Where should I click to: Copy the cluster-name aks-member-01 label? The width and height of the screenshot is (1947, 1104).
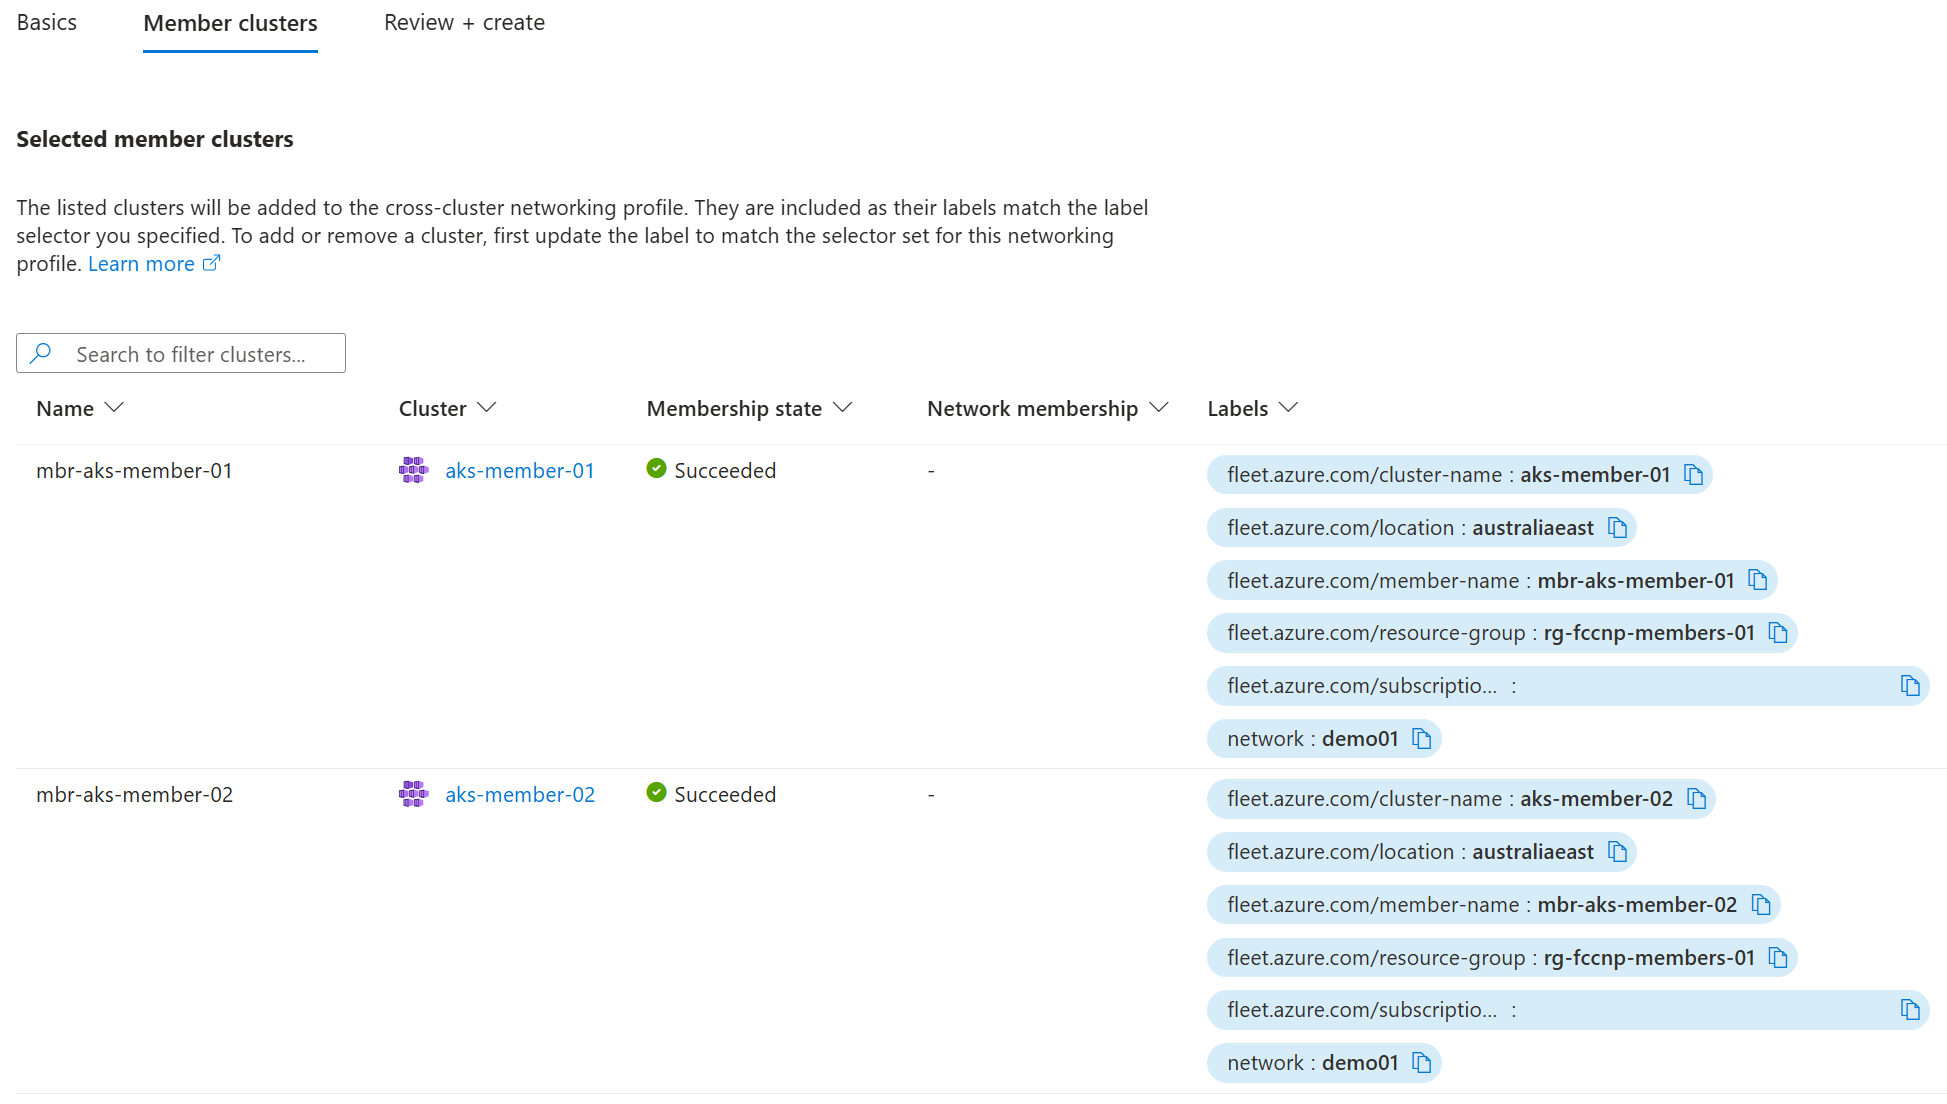1693,474
